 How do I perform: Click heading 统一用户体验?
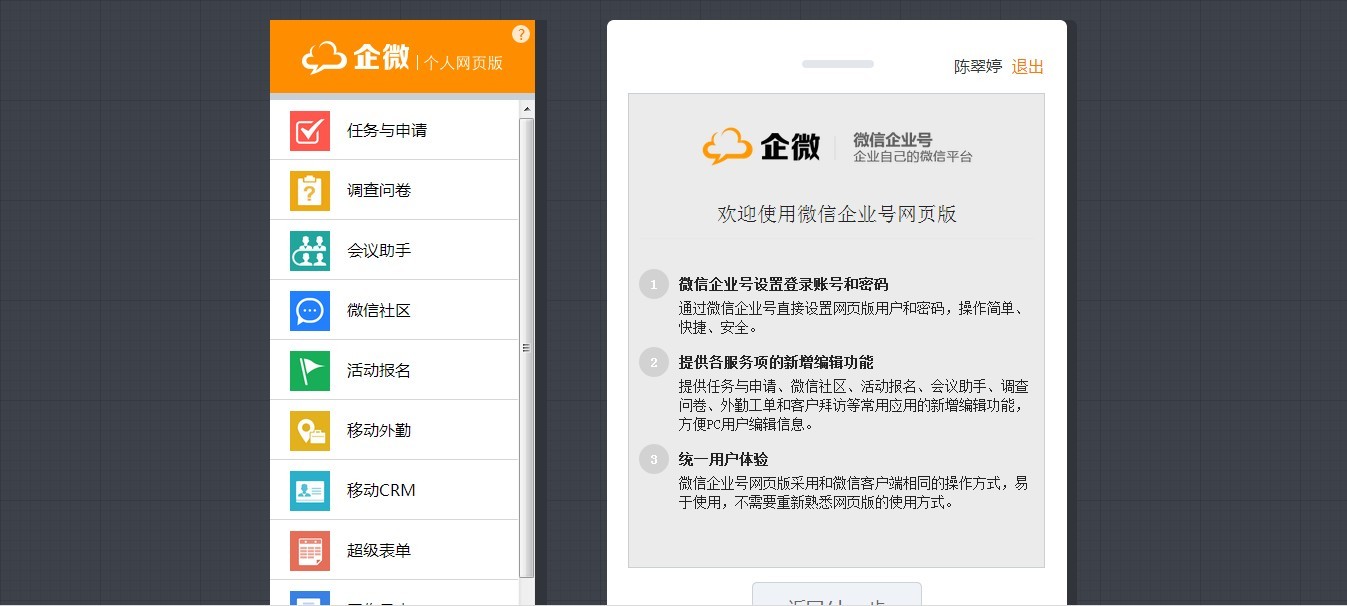(723, 459)
